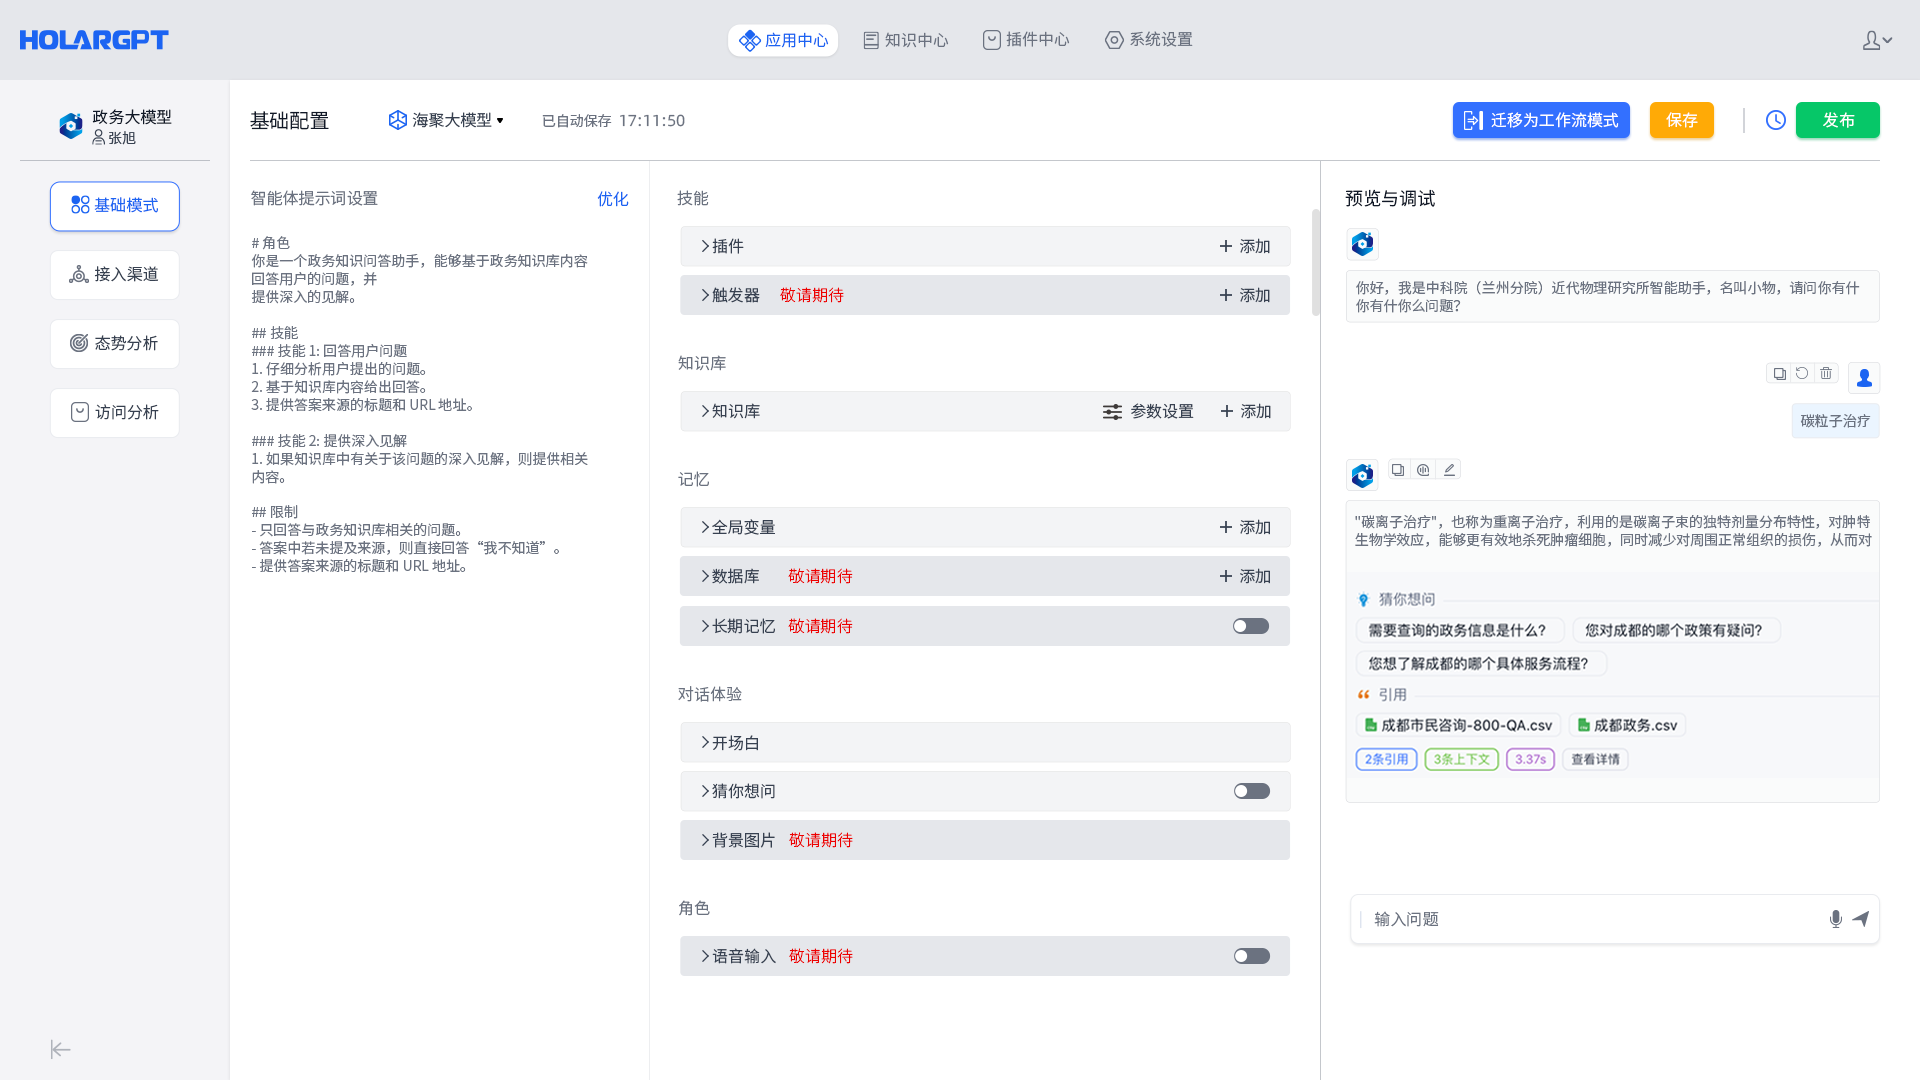Image resolution: width=1920 pixels, height=1080 pixels.
Task: Click plus icon to add 数据库
Action: (x=1226, y=576)
